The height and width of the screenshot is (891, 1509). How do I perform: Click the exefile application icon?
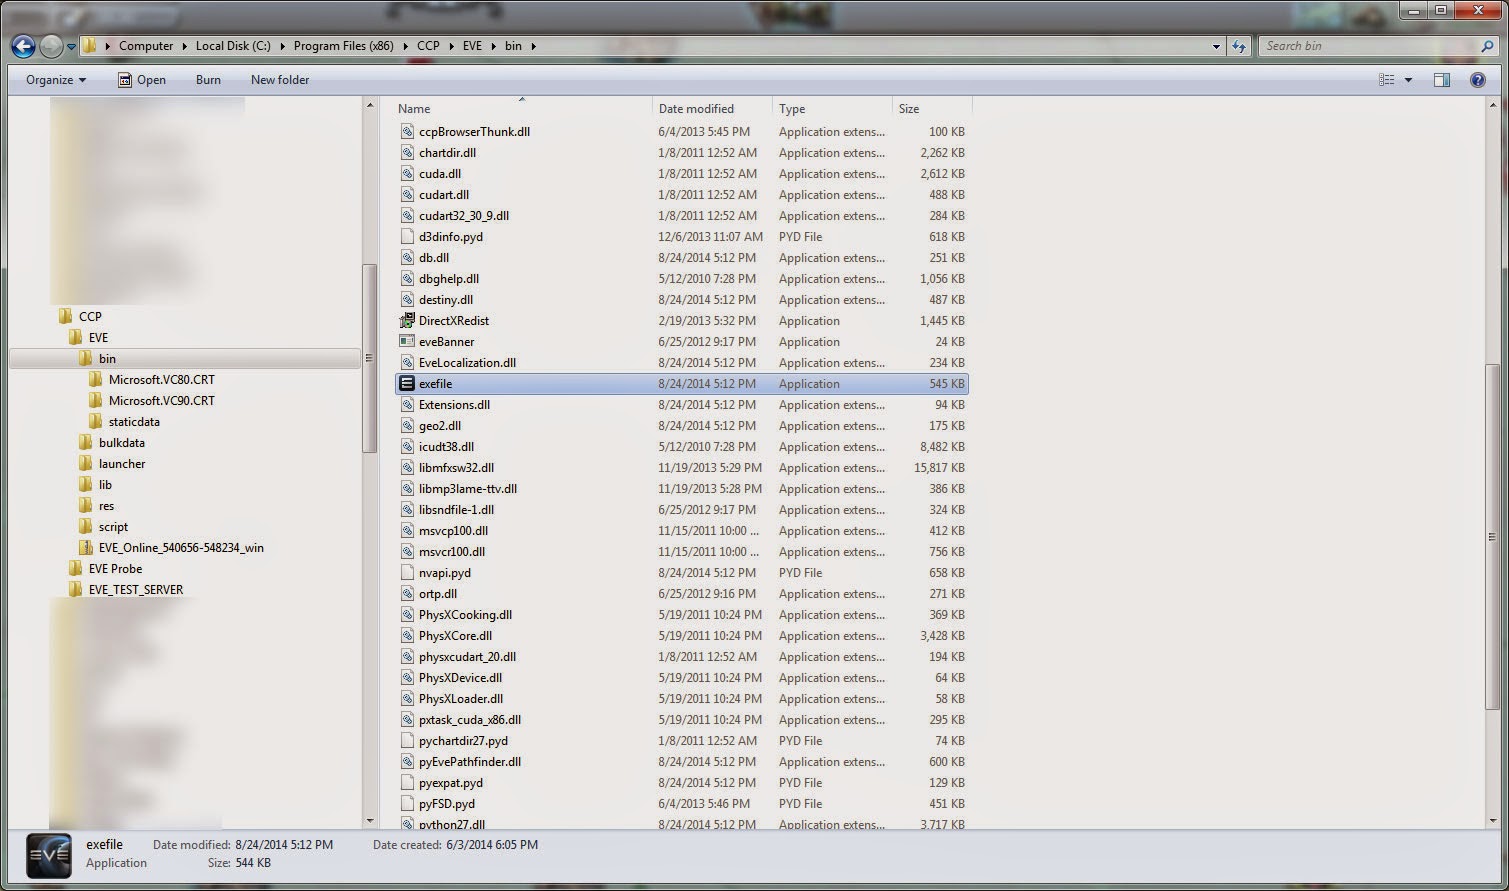coord(407,384)
